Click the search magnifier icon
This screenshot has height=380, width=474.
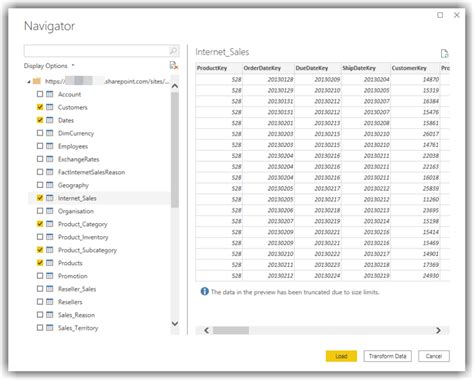click(173, 51)
